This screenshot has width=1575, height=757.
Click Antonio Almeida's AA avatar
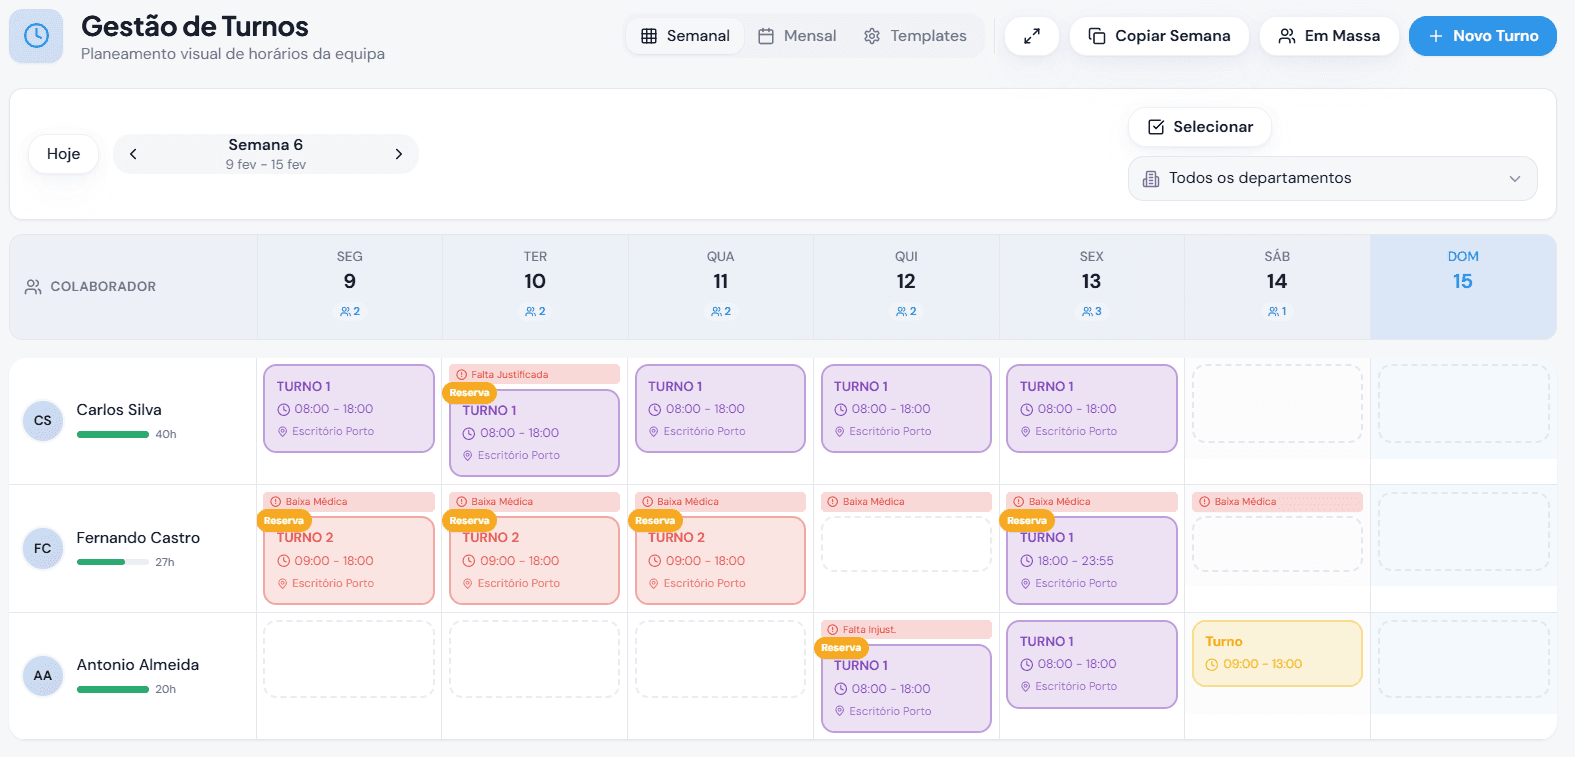click(43, 675)
